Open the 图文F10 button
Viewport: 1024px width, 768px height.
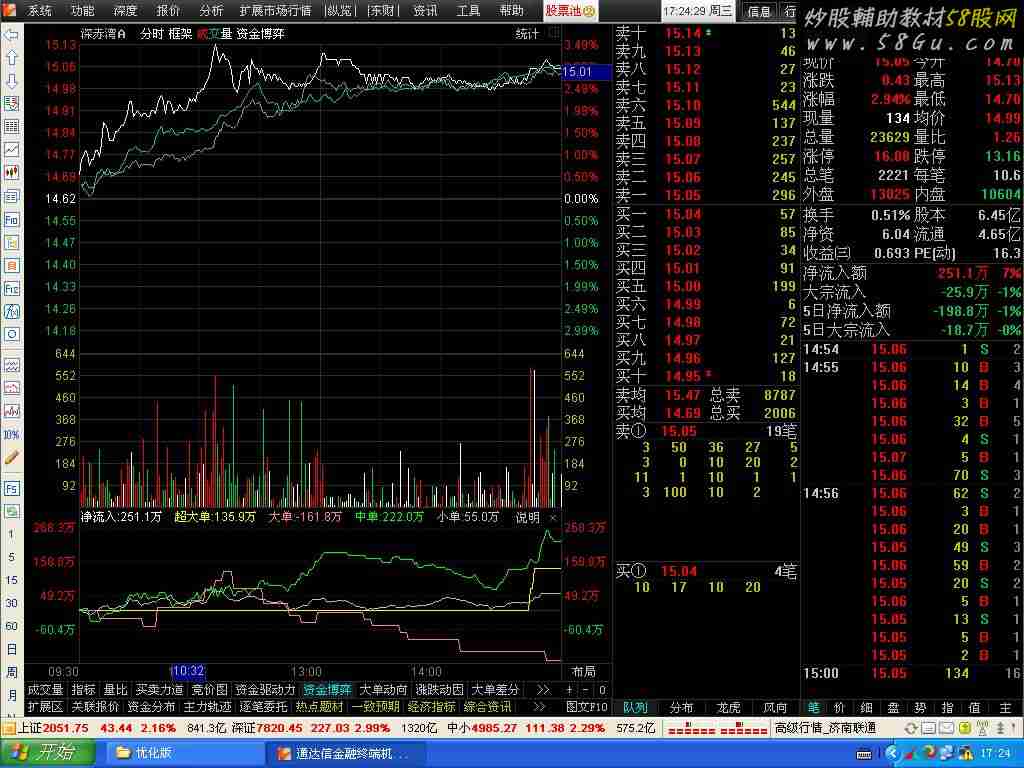(x=587, y=707)
